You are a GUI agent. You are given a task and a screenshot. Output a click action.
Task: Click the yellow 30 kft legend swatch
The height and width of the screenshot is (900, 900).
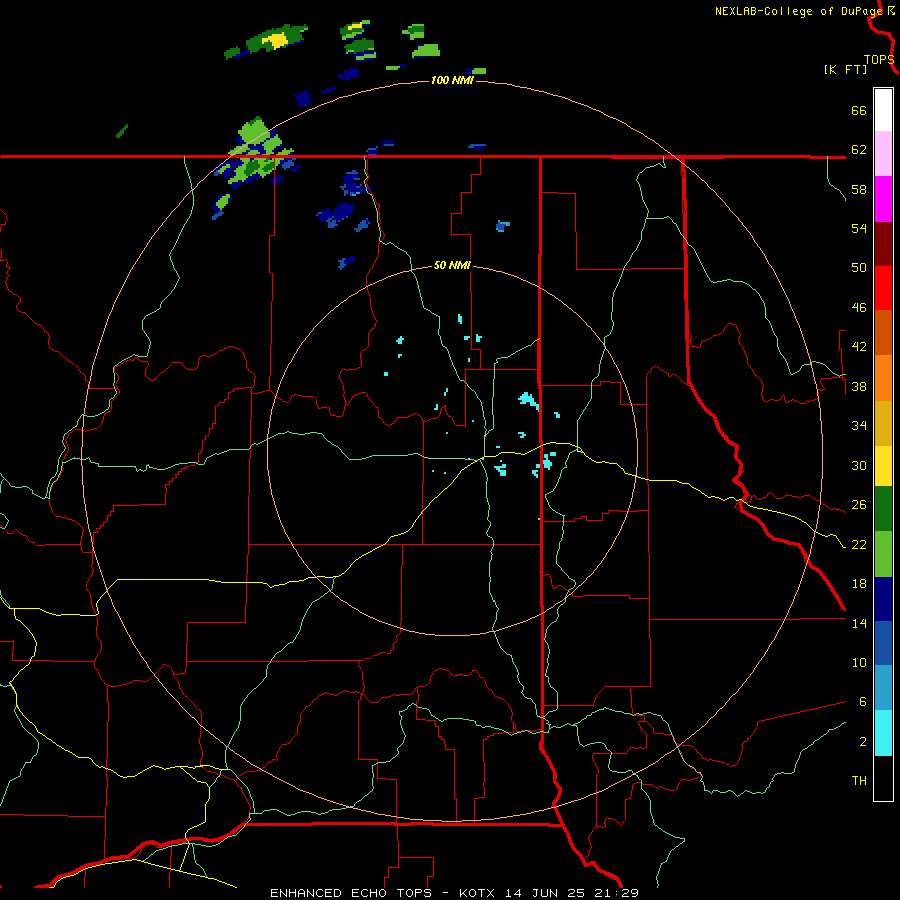tap(883, 466)
